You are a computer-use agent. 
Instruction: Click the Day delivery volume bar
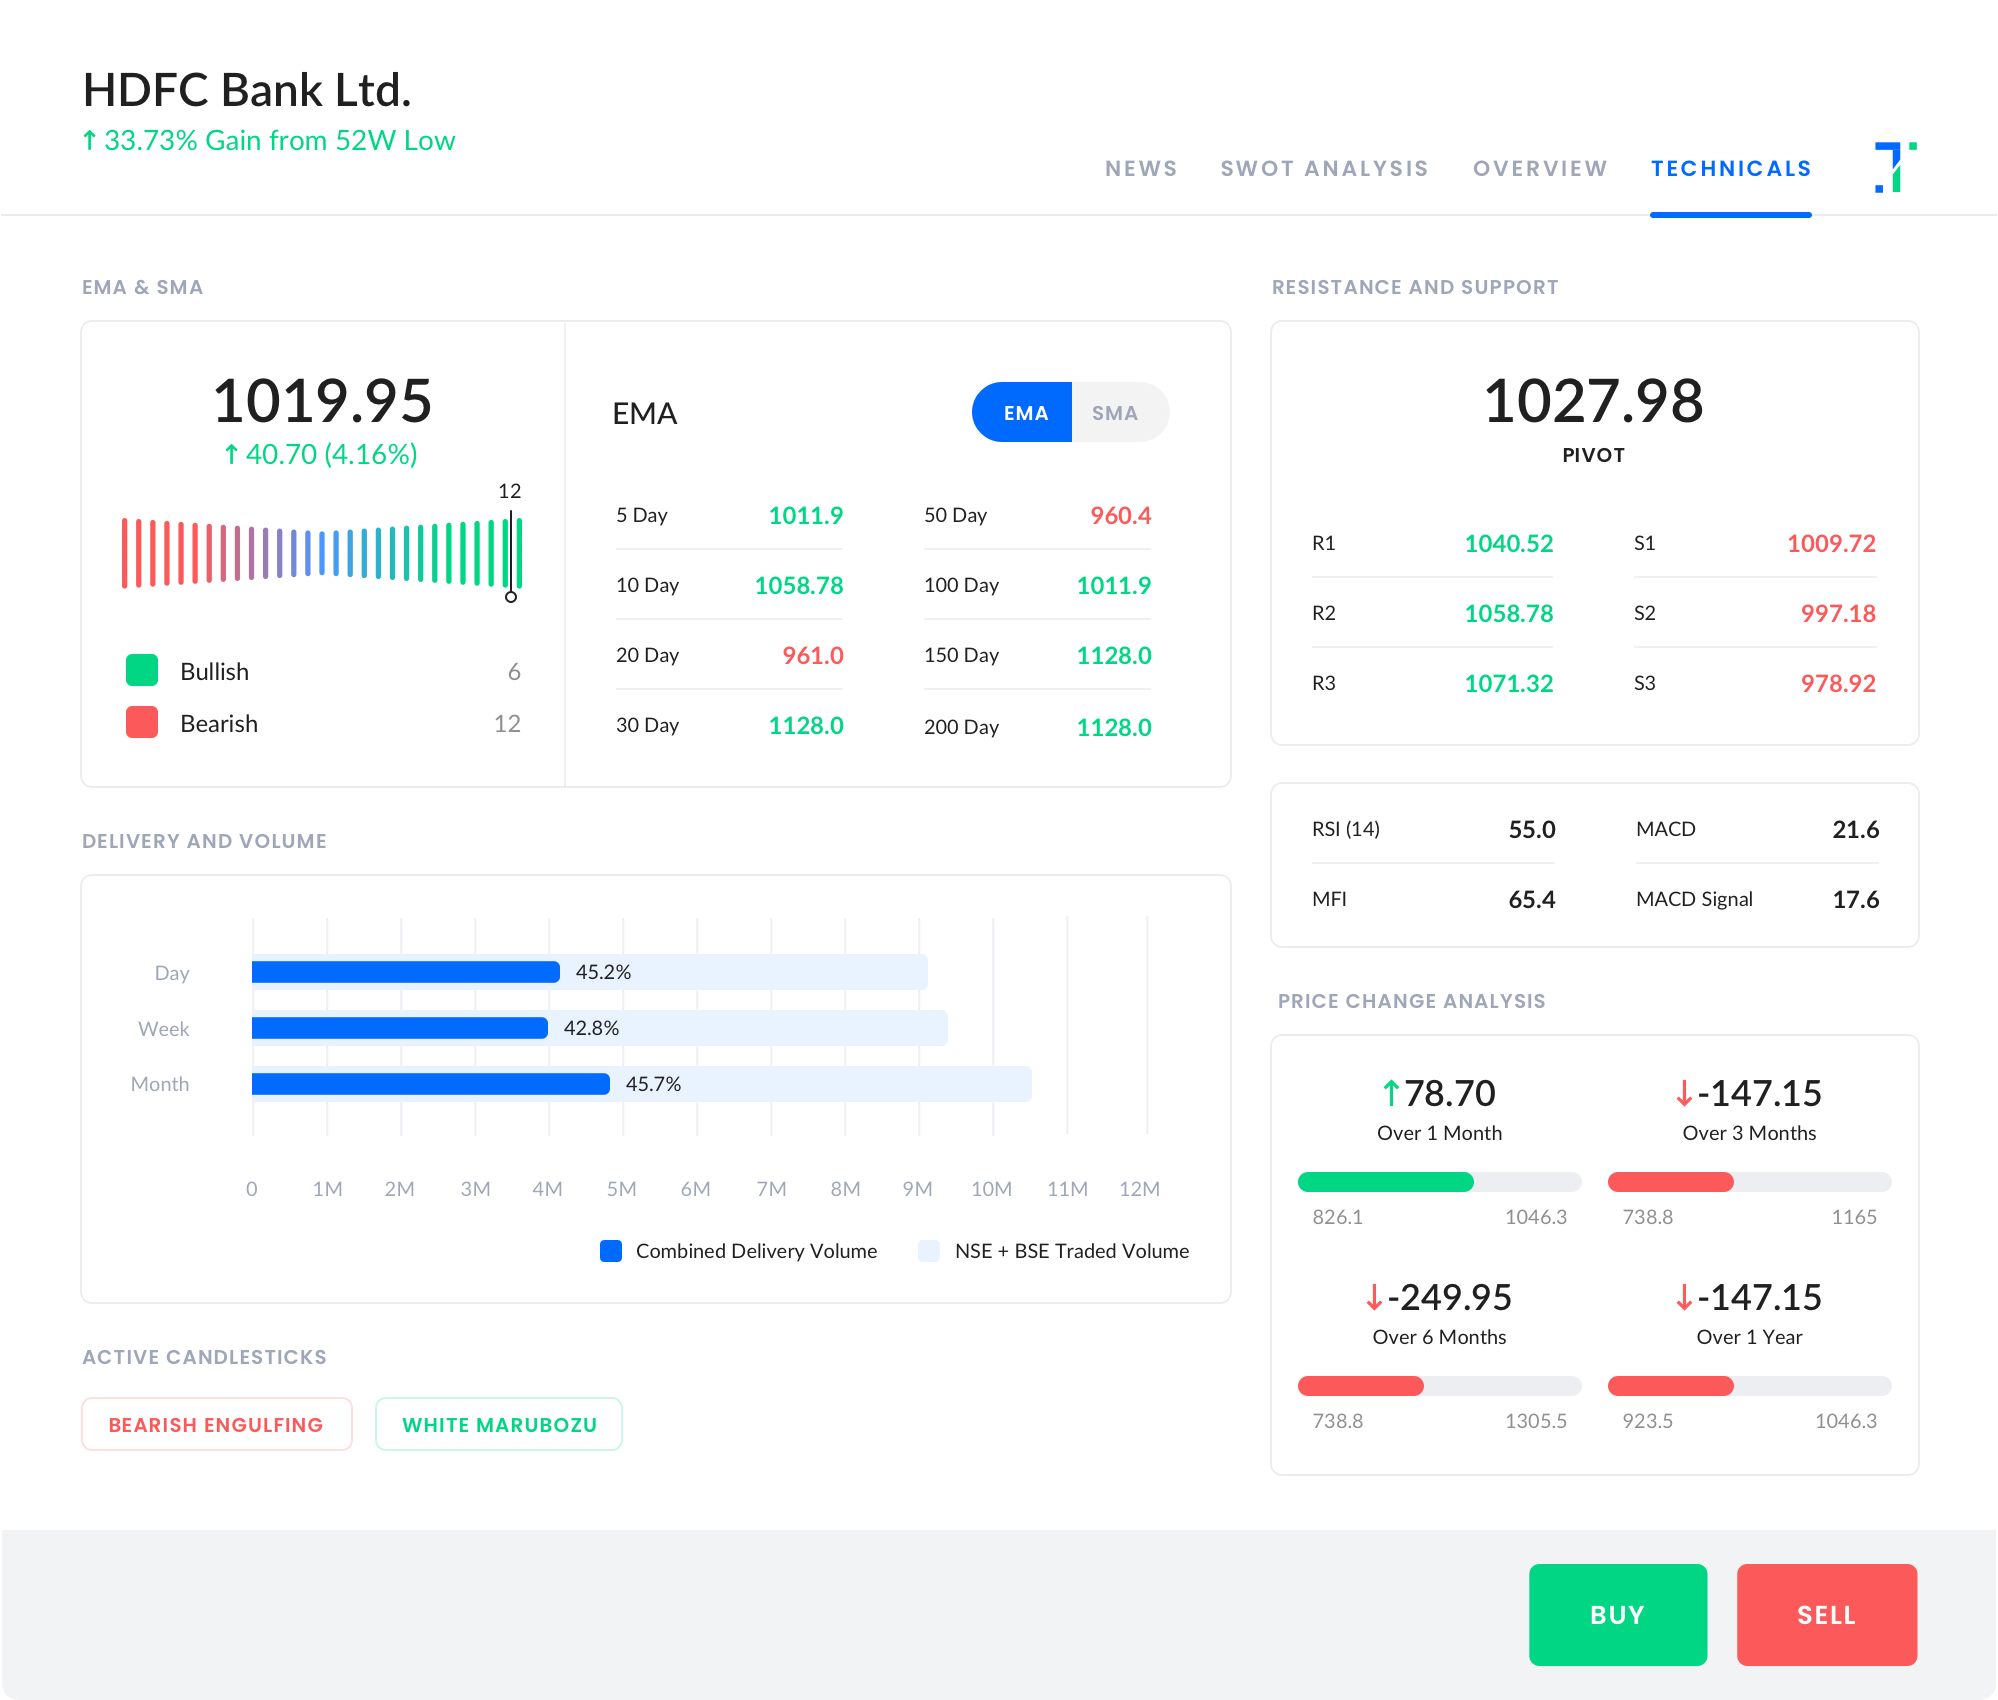(406, 972)
